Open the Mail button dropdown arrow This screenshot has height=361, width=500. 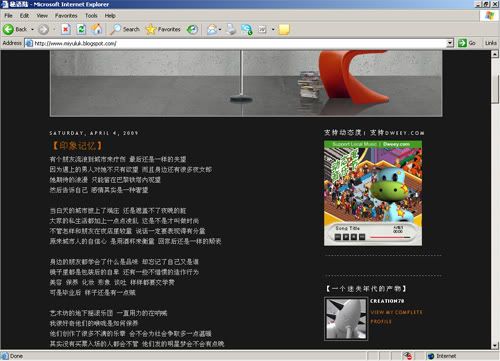pos(220,30)
